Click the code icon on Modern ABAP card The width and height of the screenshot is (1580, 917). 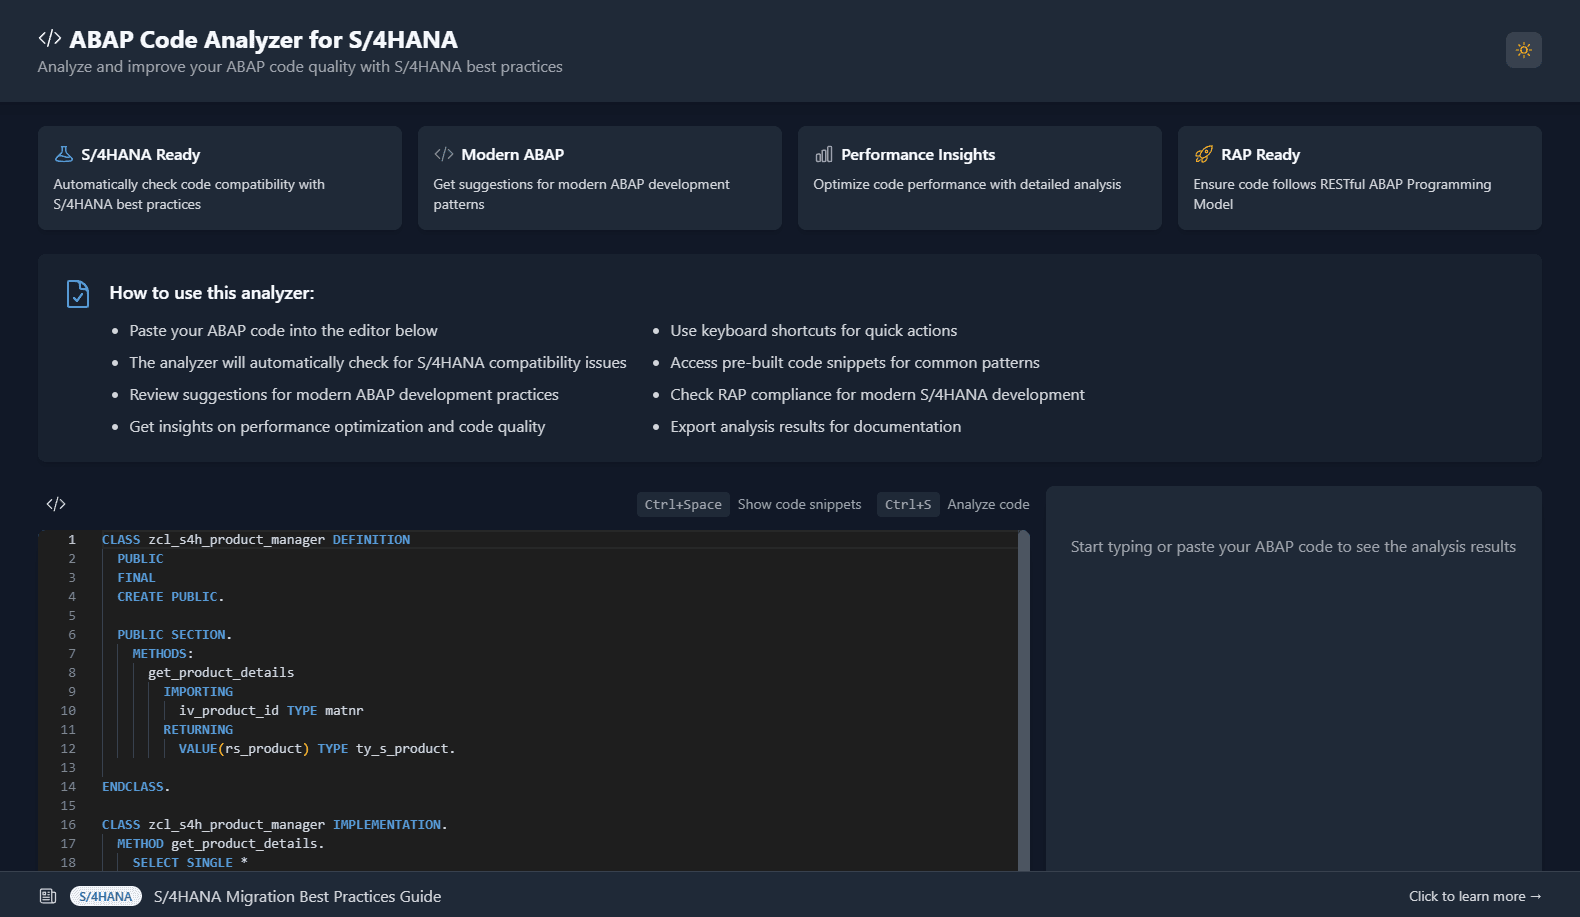pos(443,154)
